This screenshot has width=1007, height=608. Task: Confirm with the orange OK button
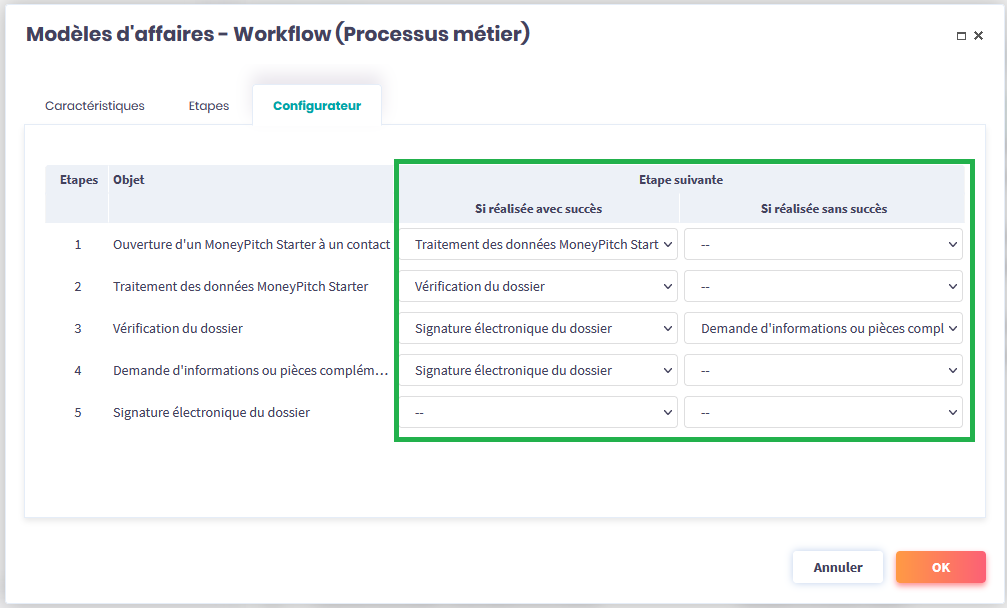point(940,567)
